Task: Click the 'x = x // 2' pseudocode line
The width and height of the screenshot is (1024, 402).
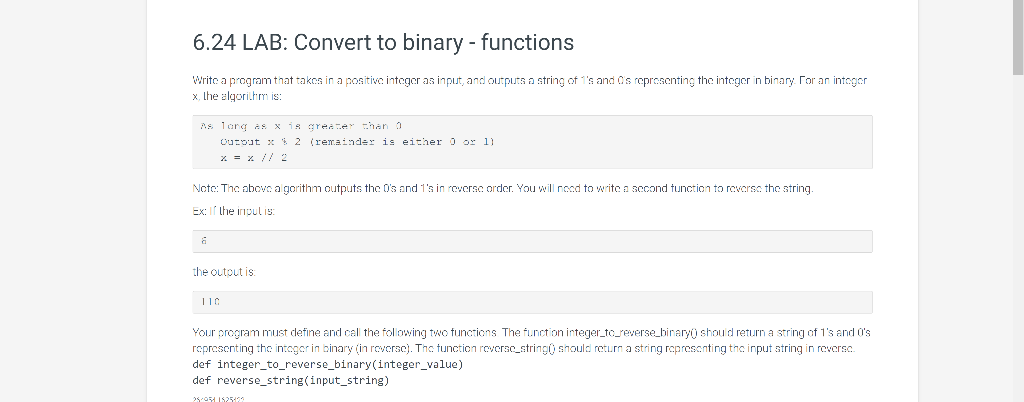Action: click(254, 157)
